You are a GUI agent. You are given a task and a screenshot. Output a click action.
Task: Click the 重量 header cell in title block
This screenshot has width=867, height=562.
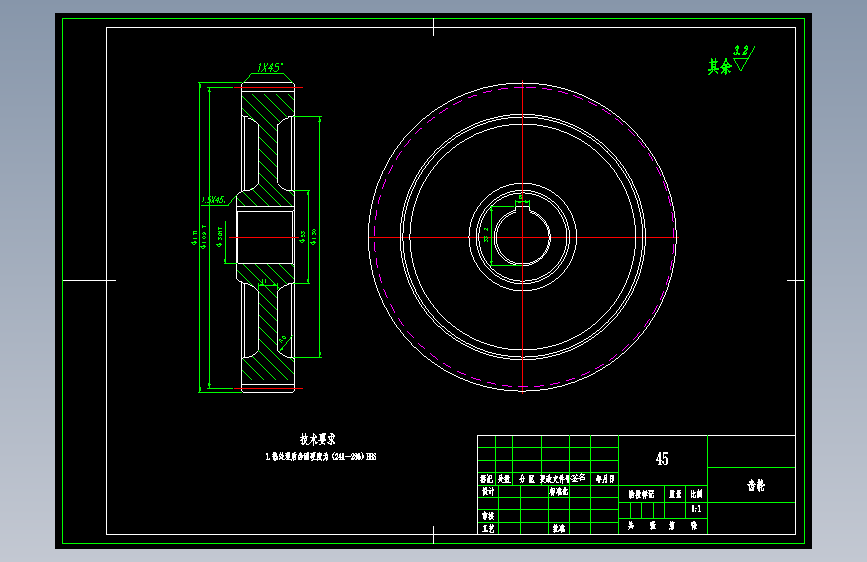(675, 494)
